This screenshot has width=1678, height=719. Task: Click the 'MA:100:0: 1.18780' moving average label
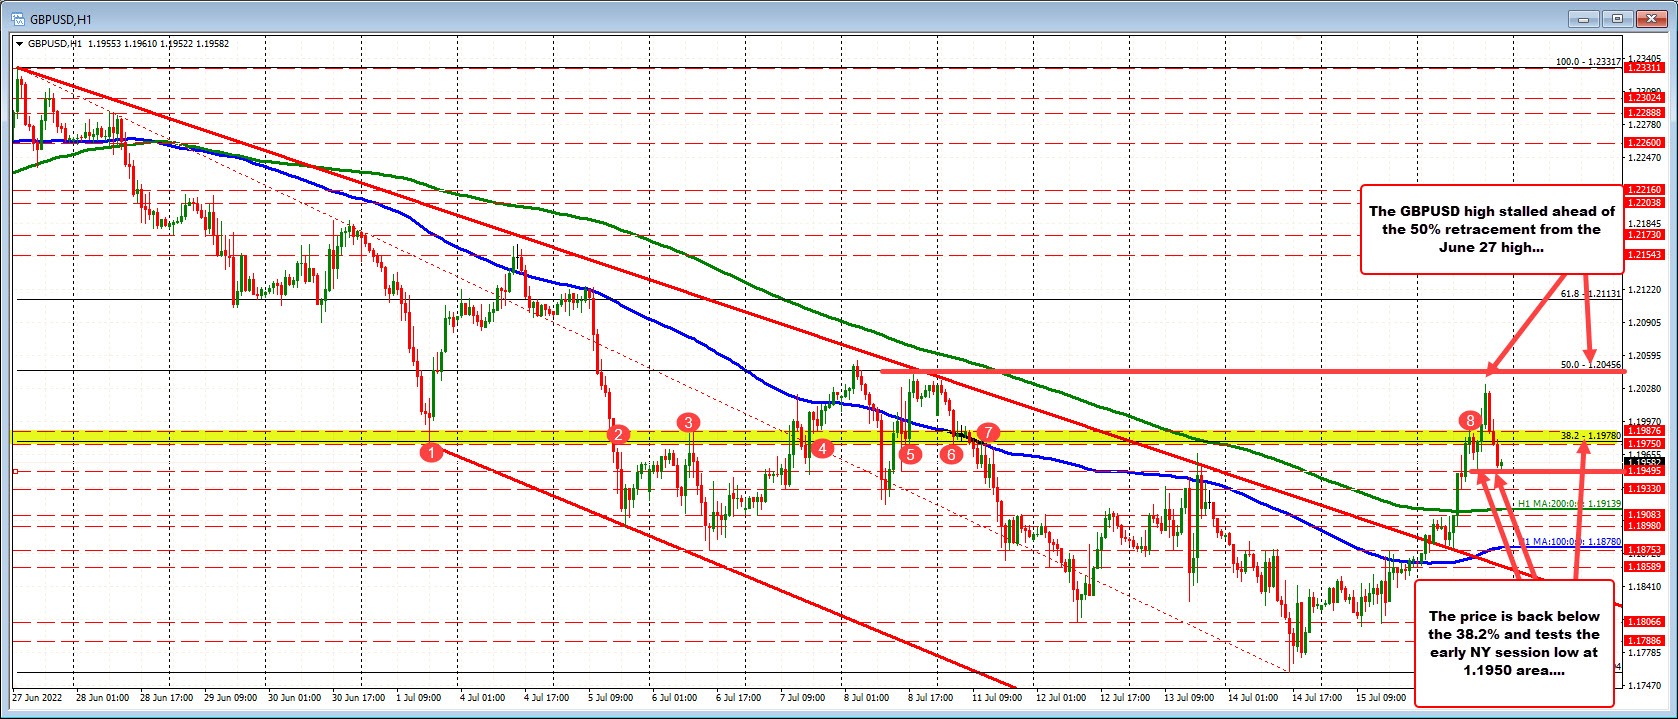(1572, 542)
